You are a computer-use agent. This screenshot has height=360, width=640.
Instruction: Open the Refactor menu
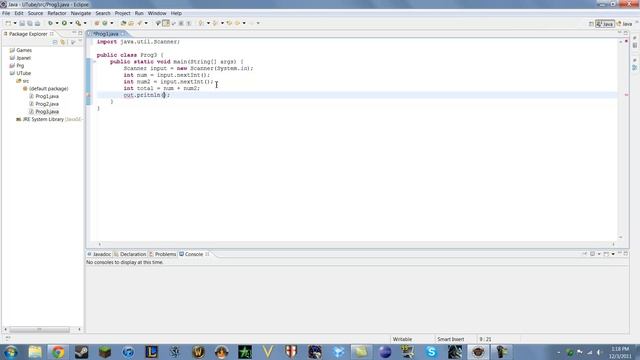(x=57, y=13)
